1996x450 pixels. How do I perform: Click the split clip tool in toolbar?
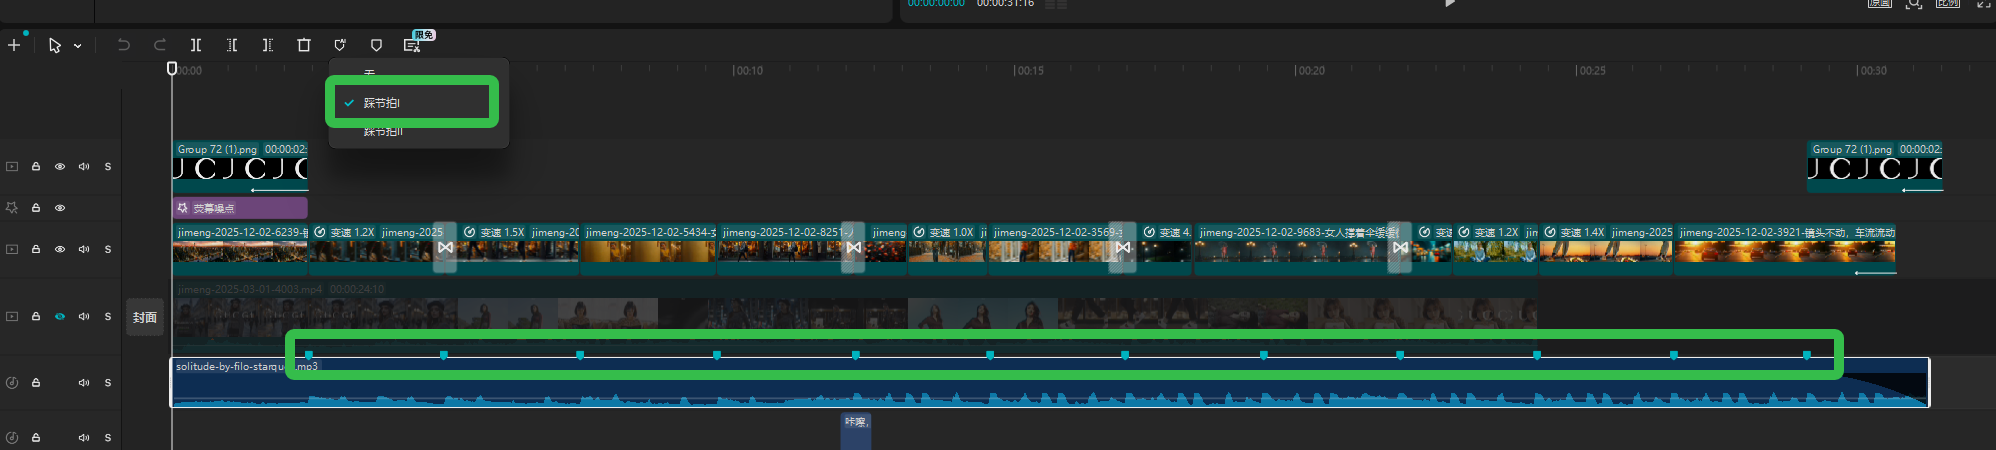point(196,45)
